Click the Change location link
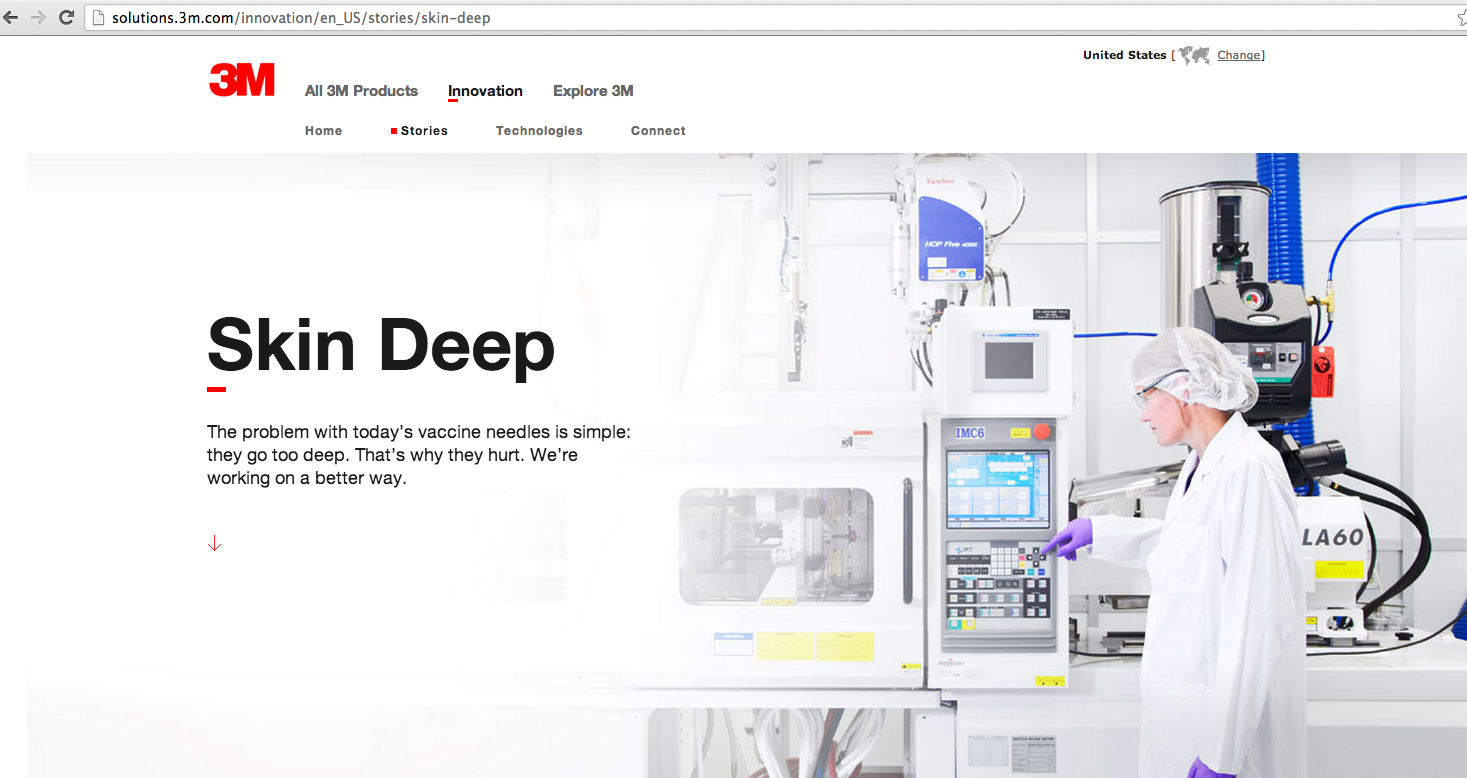The height and width of the screenshot is (778, 1467). pos(1238,55)
